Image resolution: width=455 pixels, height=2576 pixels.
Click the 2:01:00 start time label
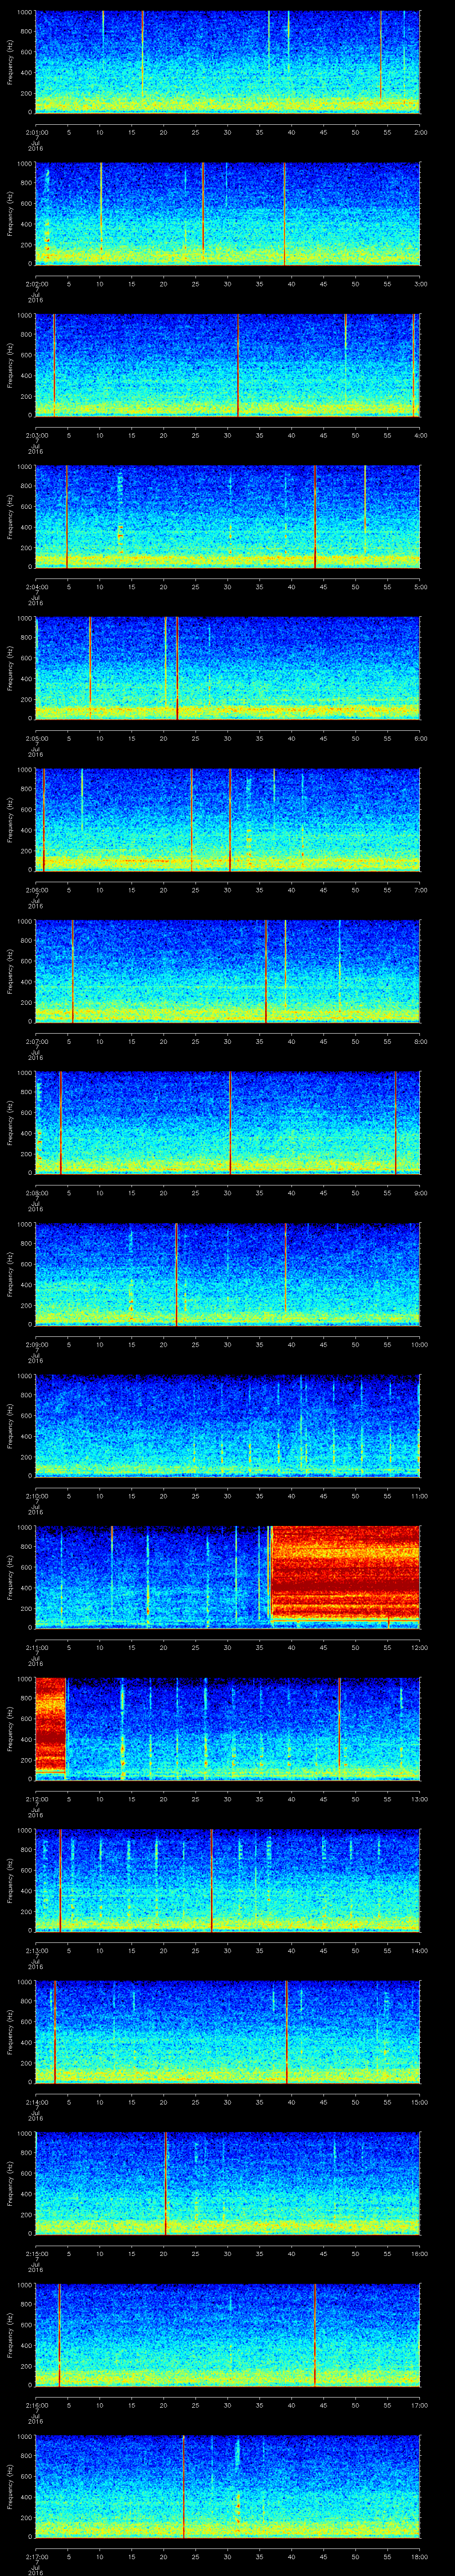coord(36,132)
